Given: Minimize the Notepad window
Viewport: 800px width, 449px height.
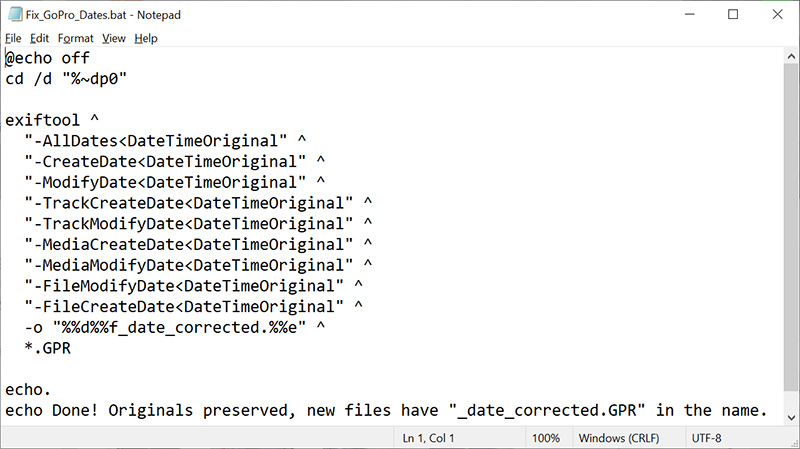Looking at the screenshot, I should (x=690, y=14).
